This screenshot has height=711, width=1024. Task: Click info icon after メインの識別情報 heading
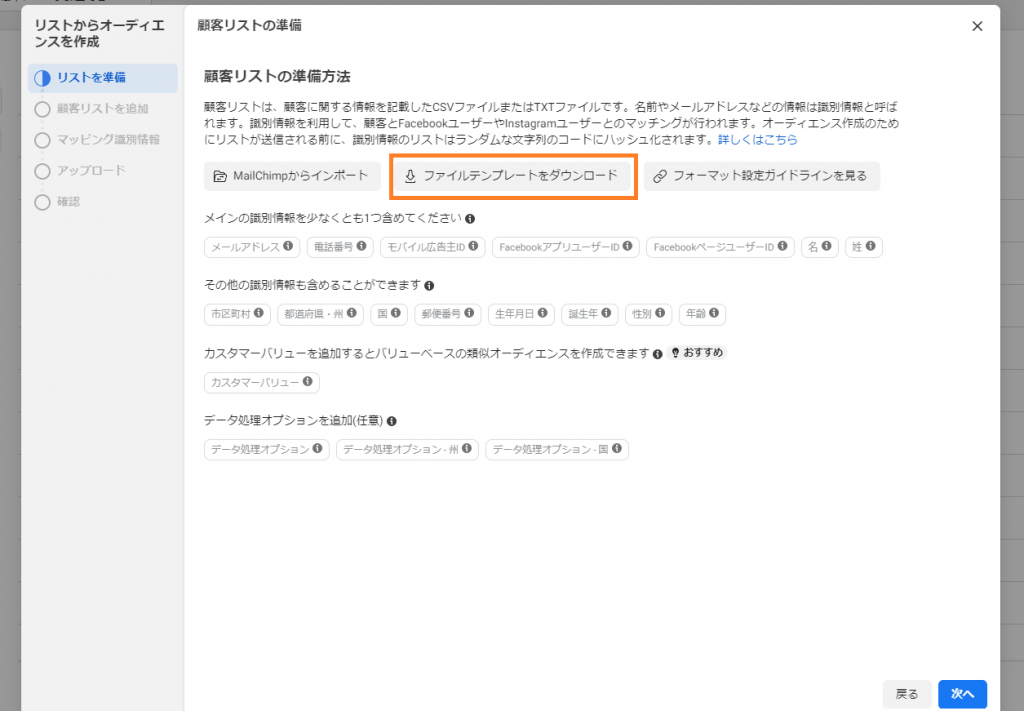[470, 218]
